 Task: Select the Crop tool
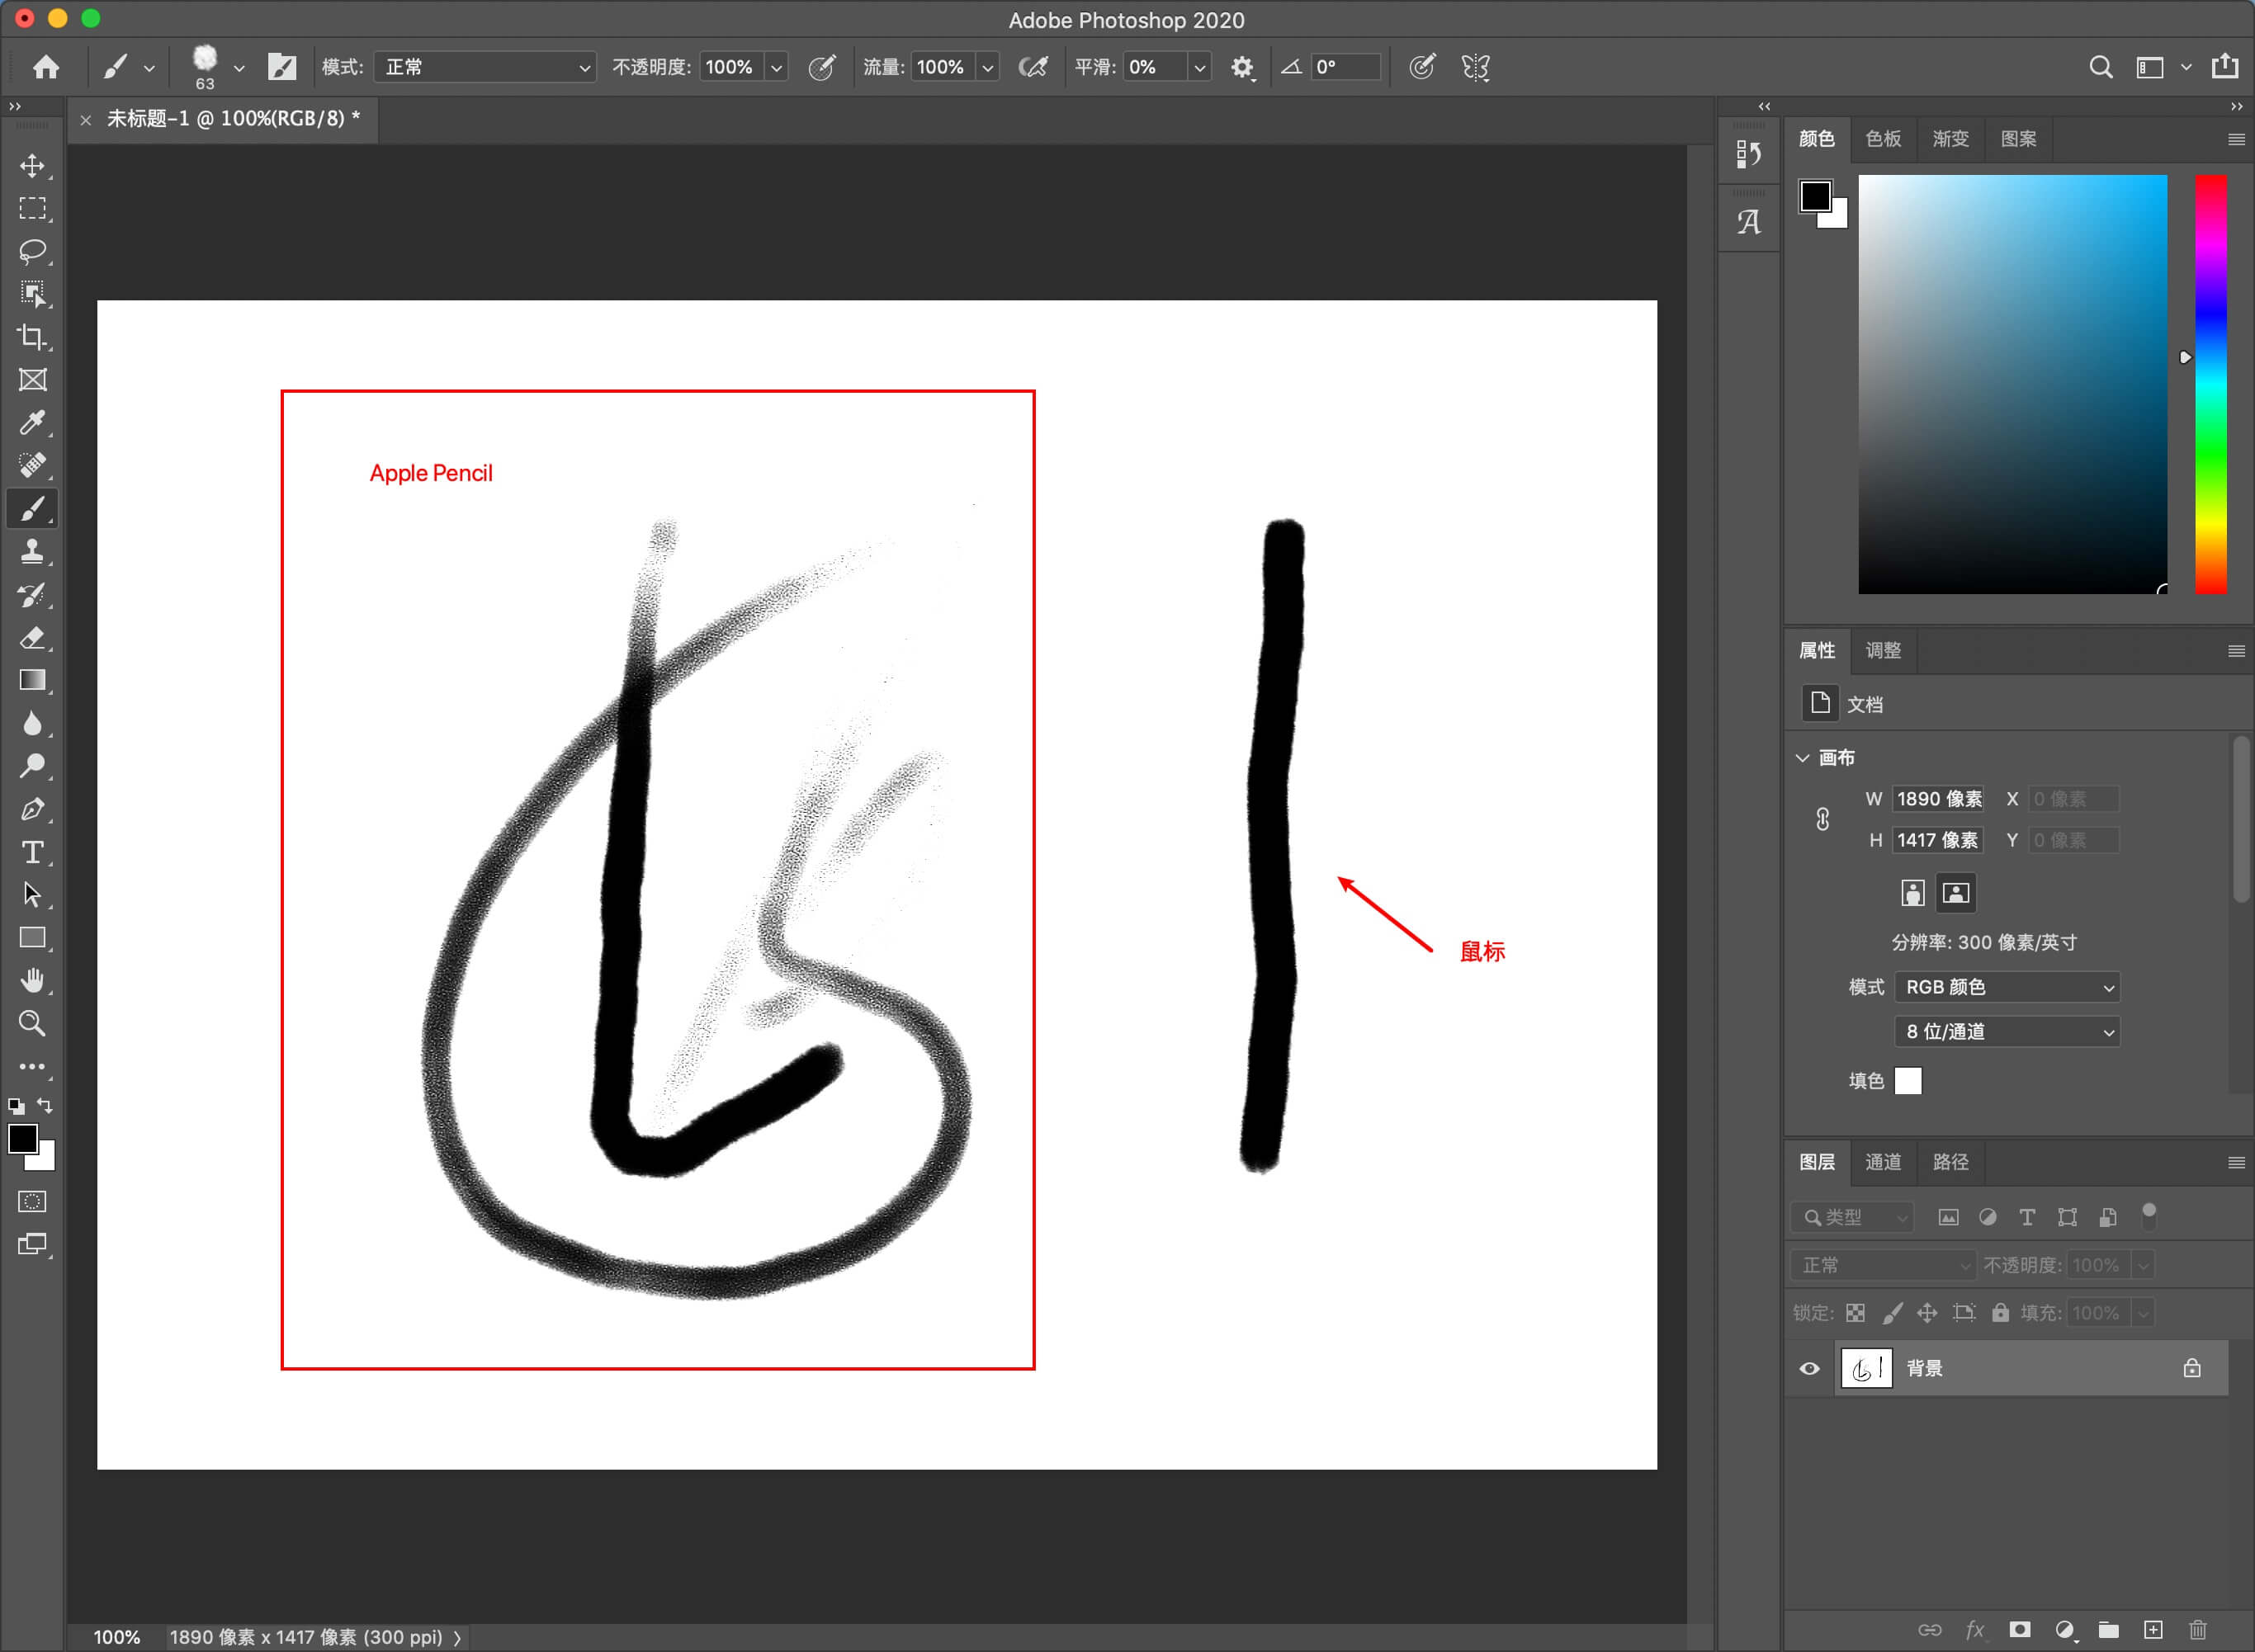coord(32,337)
